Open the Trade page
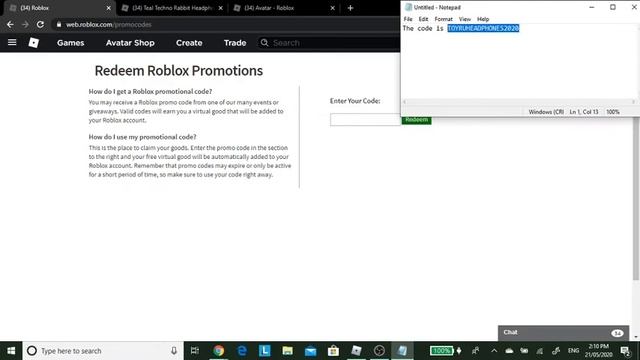 coord(235,43)
